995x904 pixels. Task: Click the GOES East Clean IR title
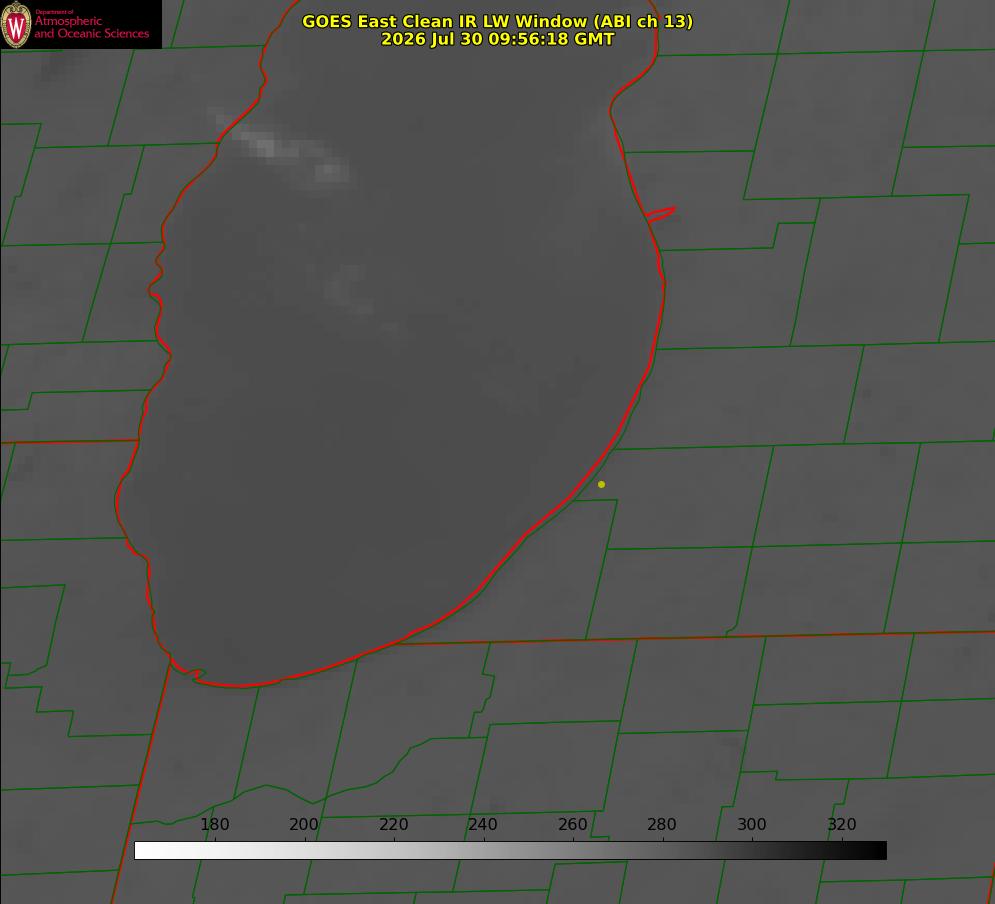[498, 21]
